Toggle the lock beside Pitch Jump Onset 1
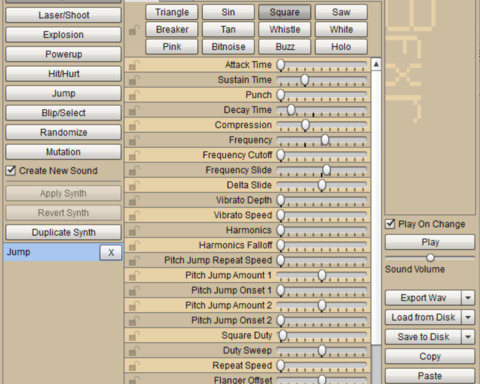 click(134, 290)
